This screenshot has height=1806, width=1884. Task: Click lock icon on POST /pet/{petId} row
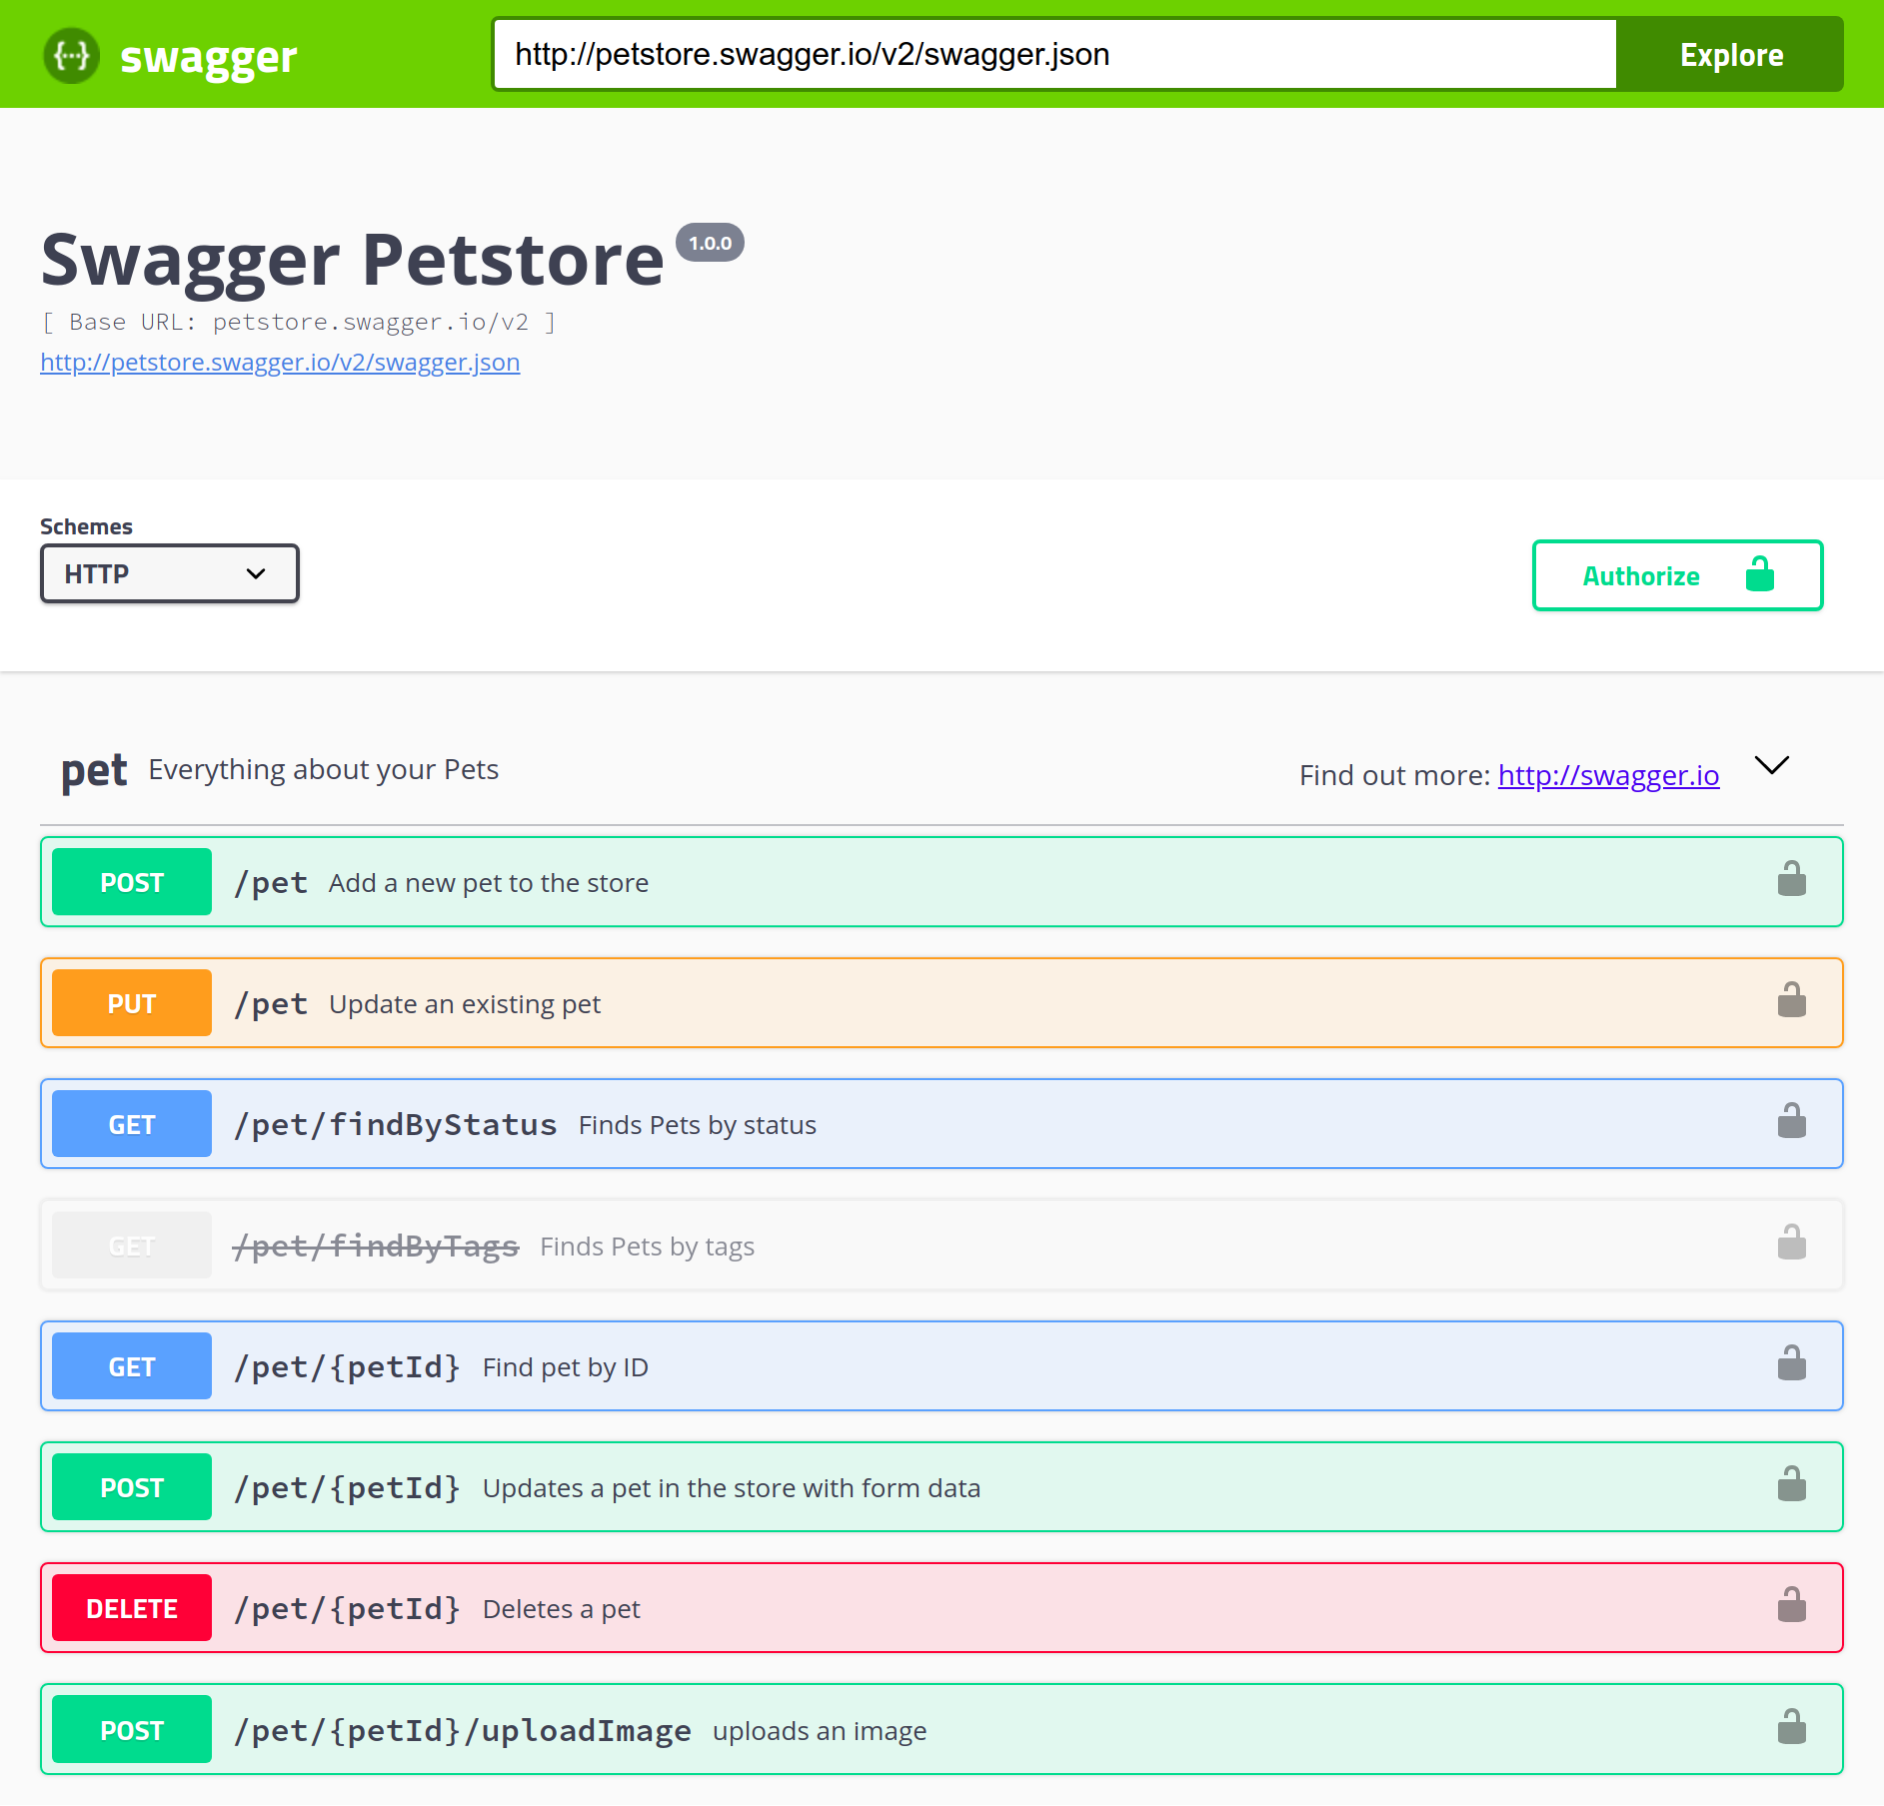[1791, 1485]
